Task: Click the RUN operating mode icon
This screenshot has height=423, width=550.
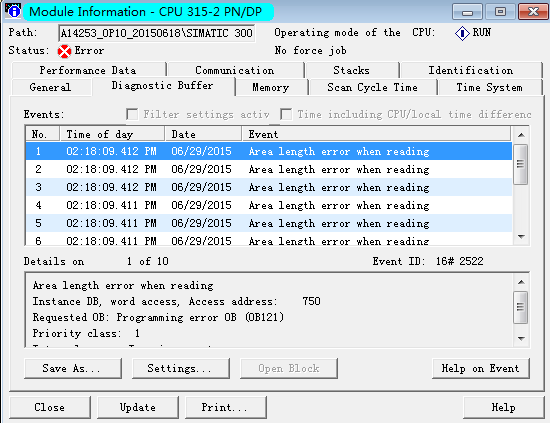Action: point(462,33)
